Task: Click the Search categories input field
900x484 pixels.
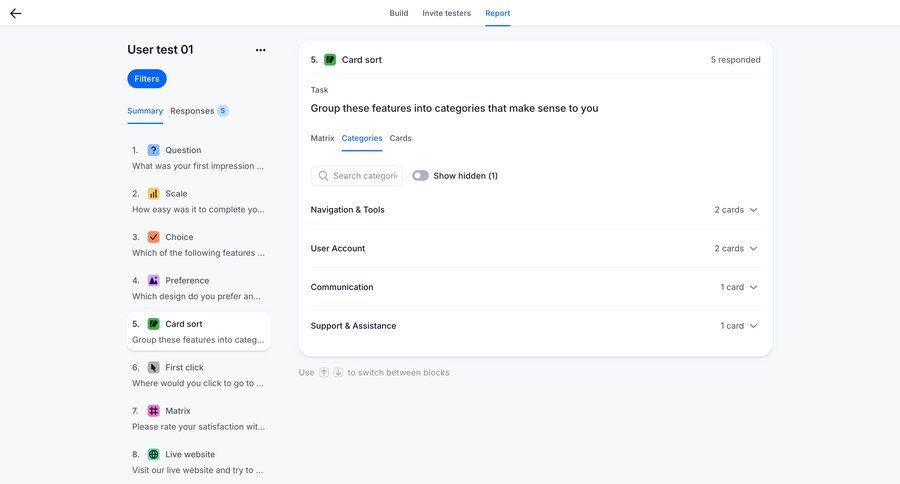Action: pos(364,176)
